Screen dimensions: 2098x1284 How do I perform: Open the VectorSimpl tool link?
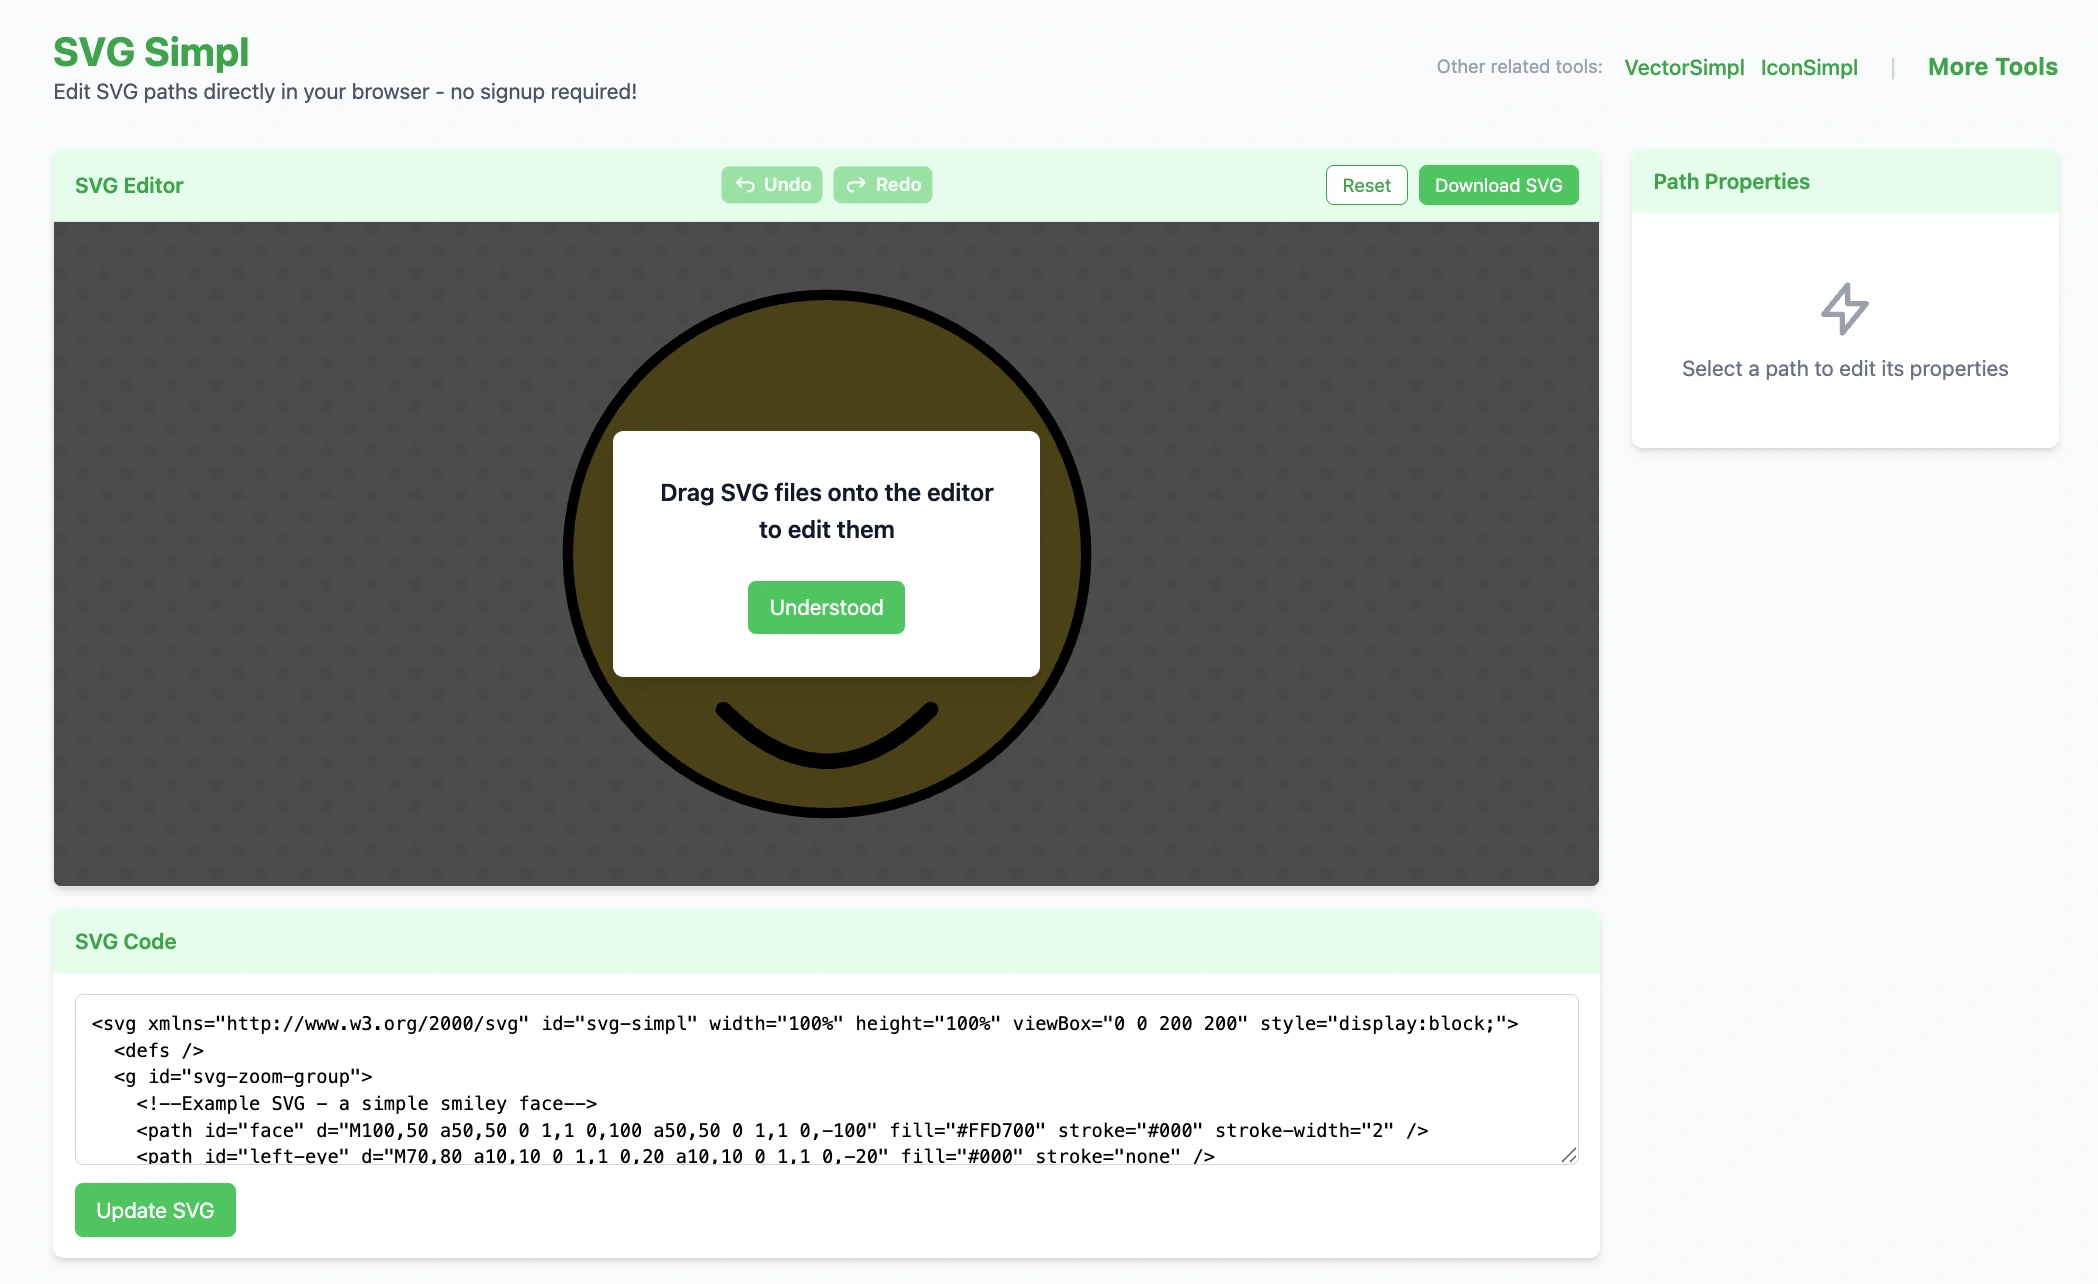click(x=1684, y=67)
